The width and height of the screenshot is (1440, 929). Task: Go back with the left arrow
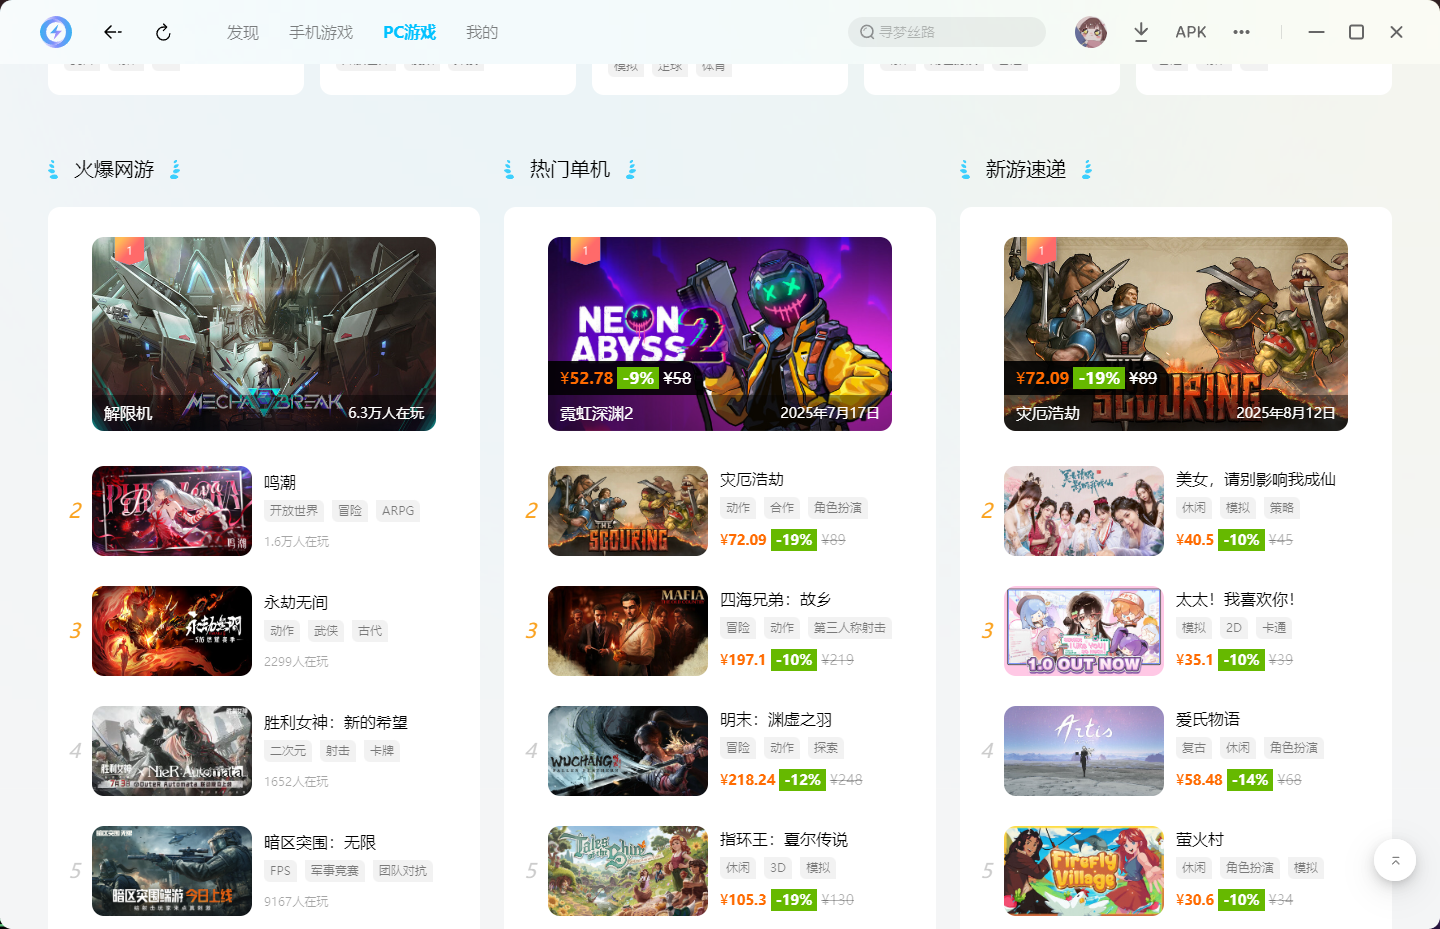click(113, 32)
